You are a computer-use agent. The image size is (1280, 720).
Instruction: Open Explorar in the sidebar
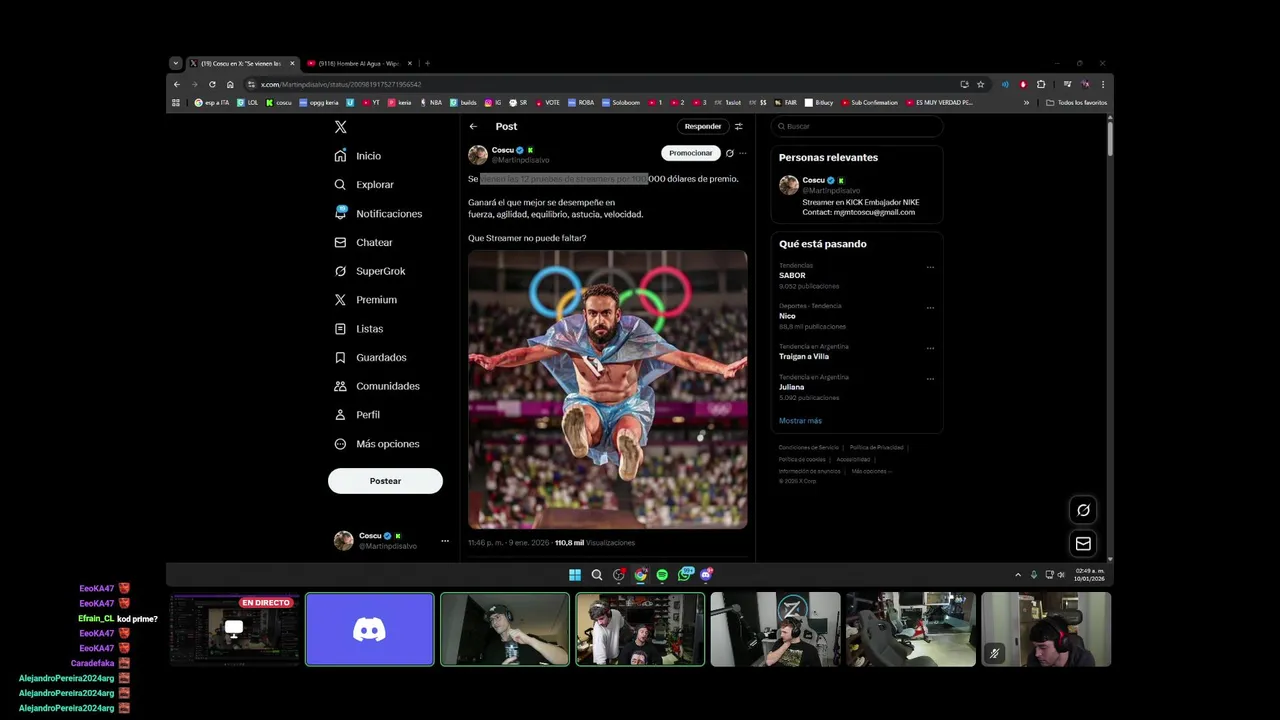(364, 185)
